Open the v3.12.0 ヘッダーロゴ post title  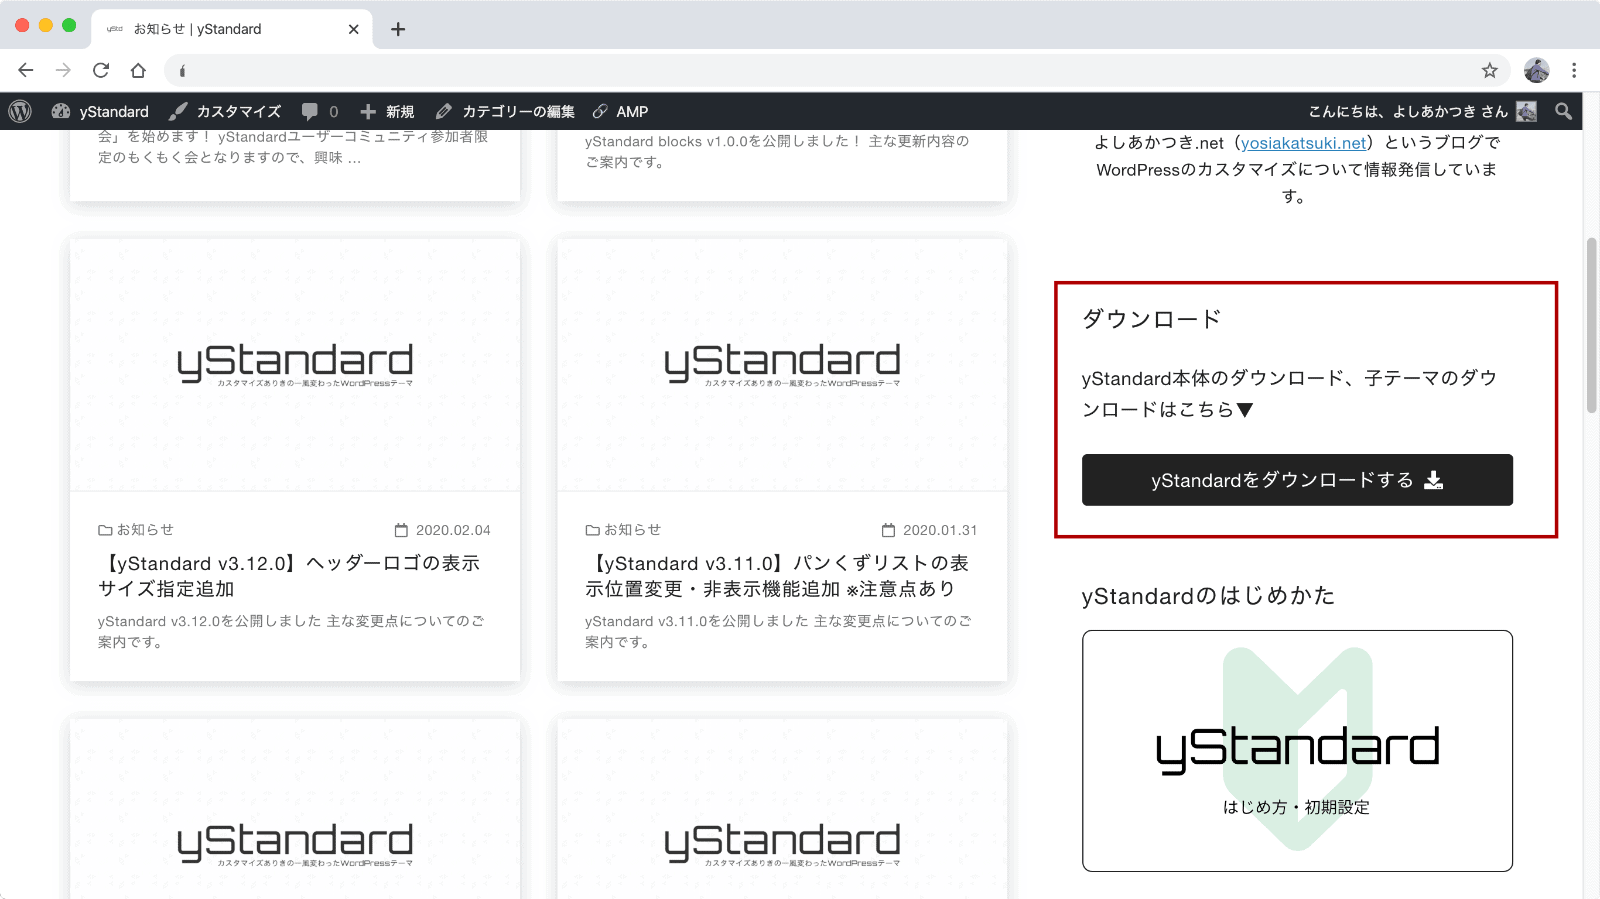coord(289,576)
